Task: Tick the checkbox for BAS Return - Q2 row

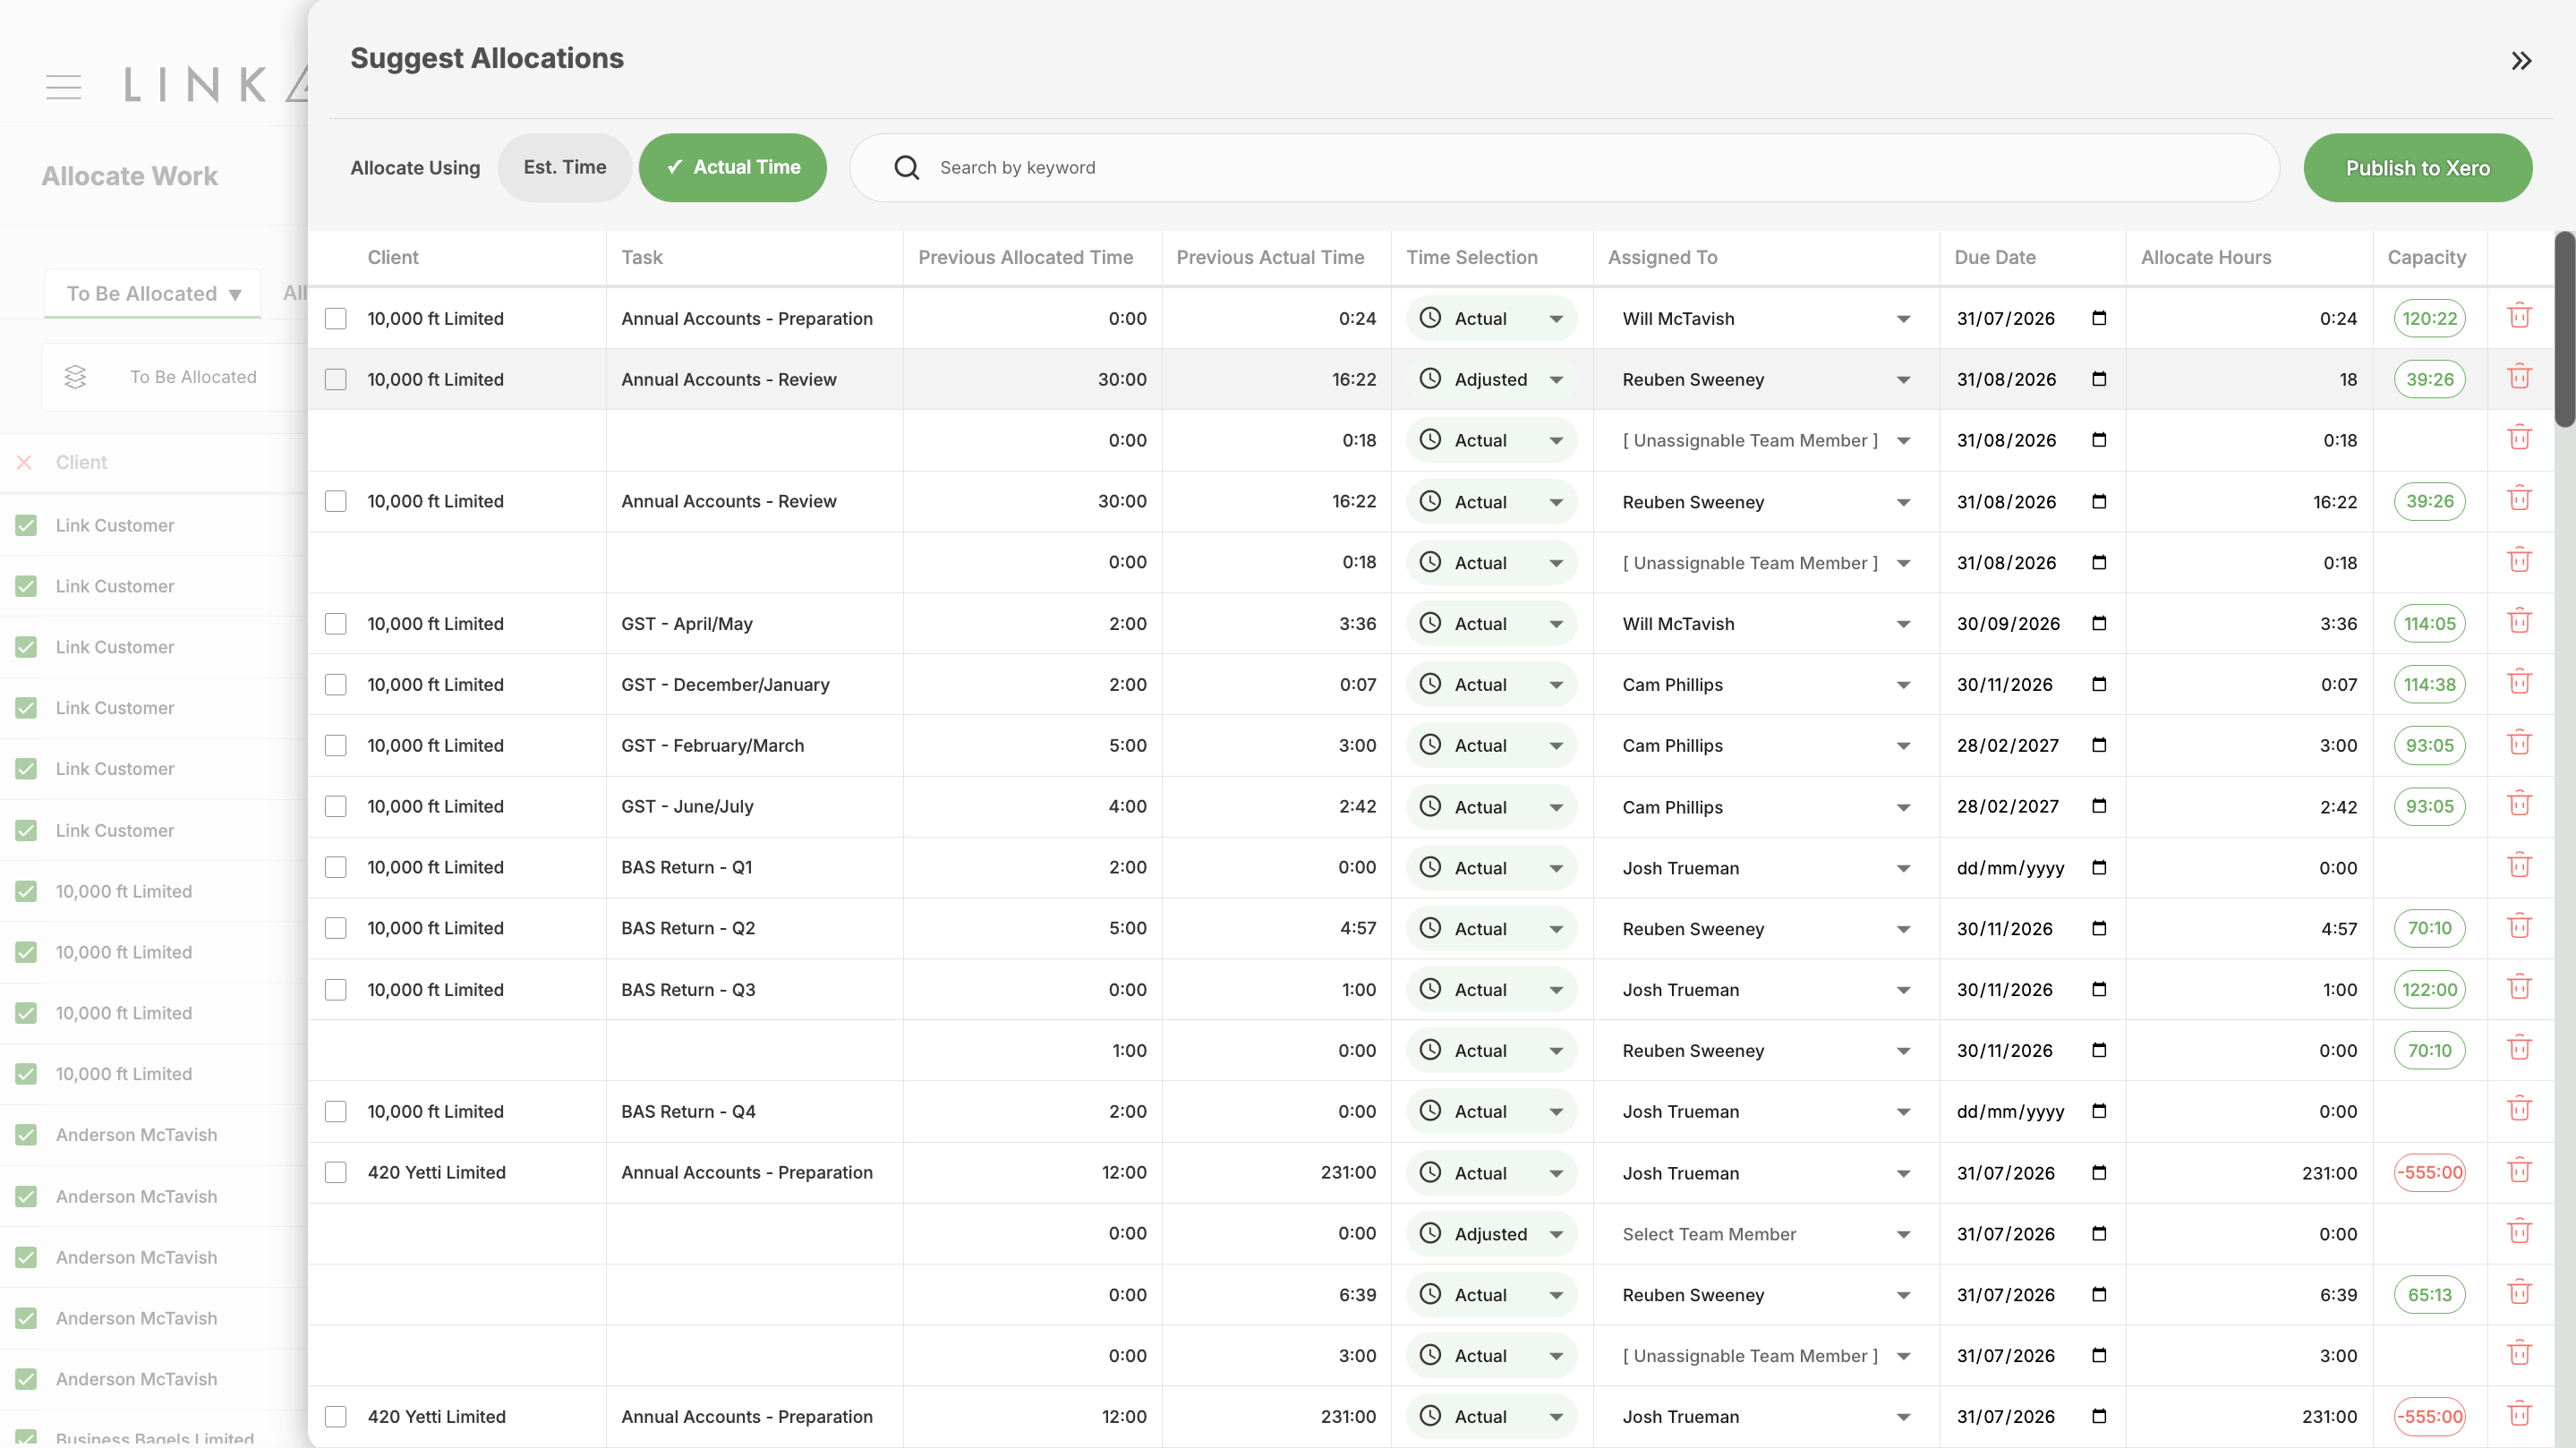Action: (336, 928)
